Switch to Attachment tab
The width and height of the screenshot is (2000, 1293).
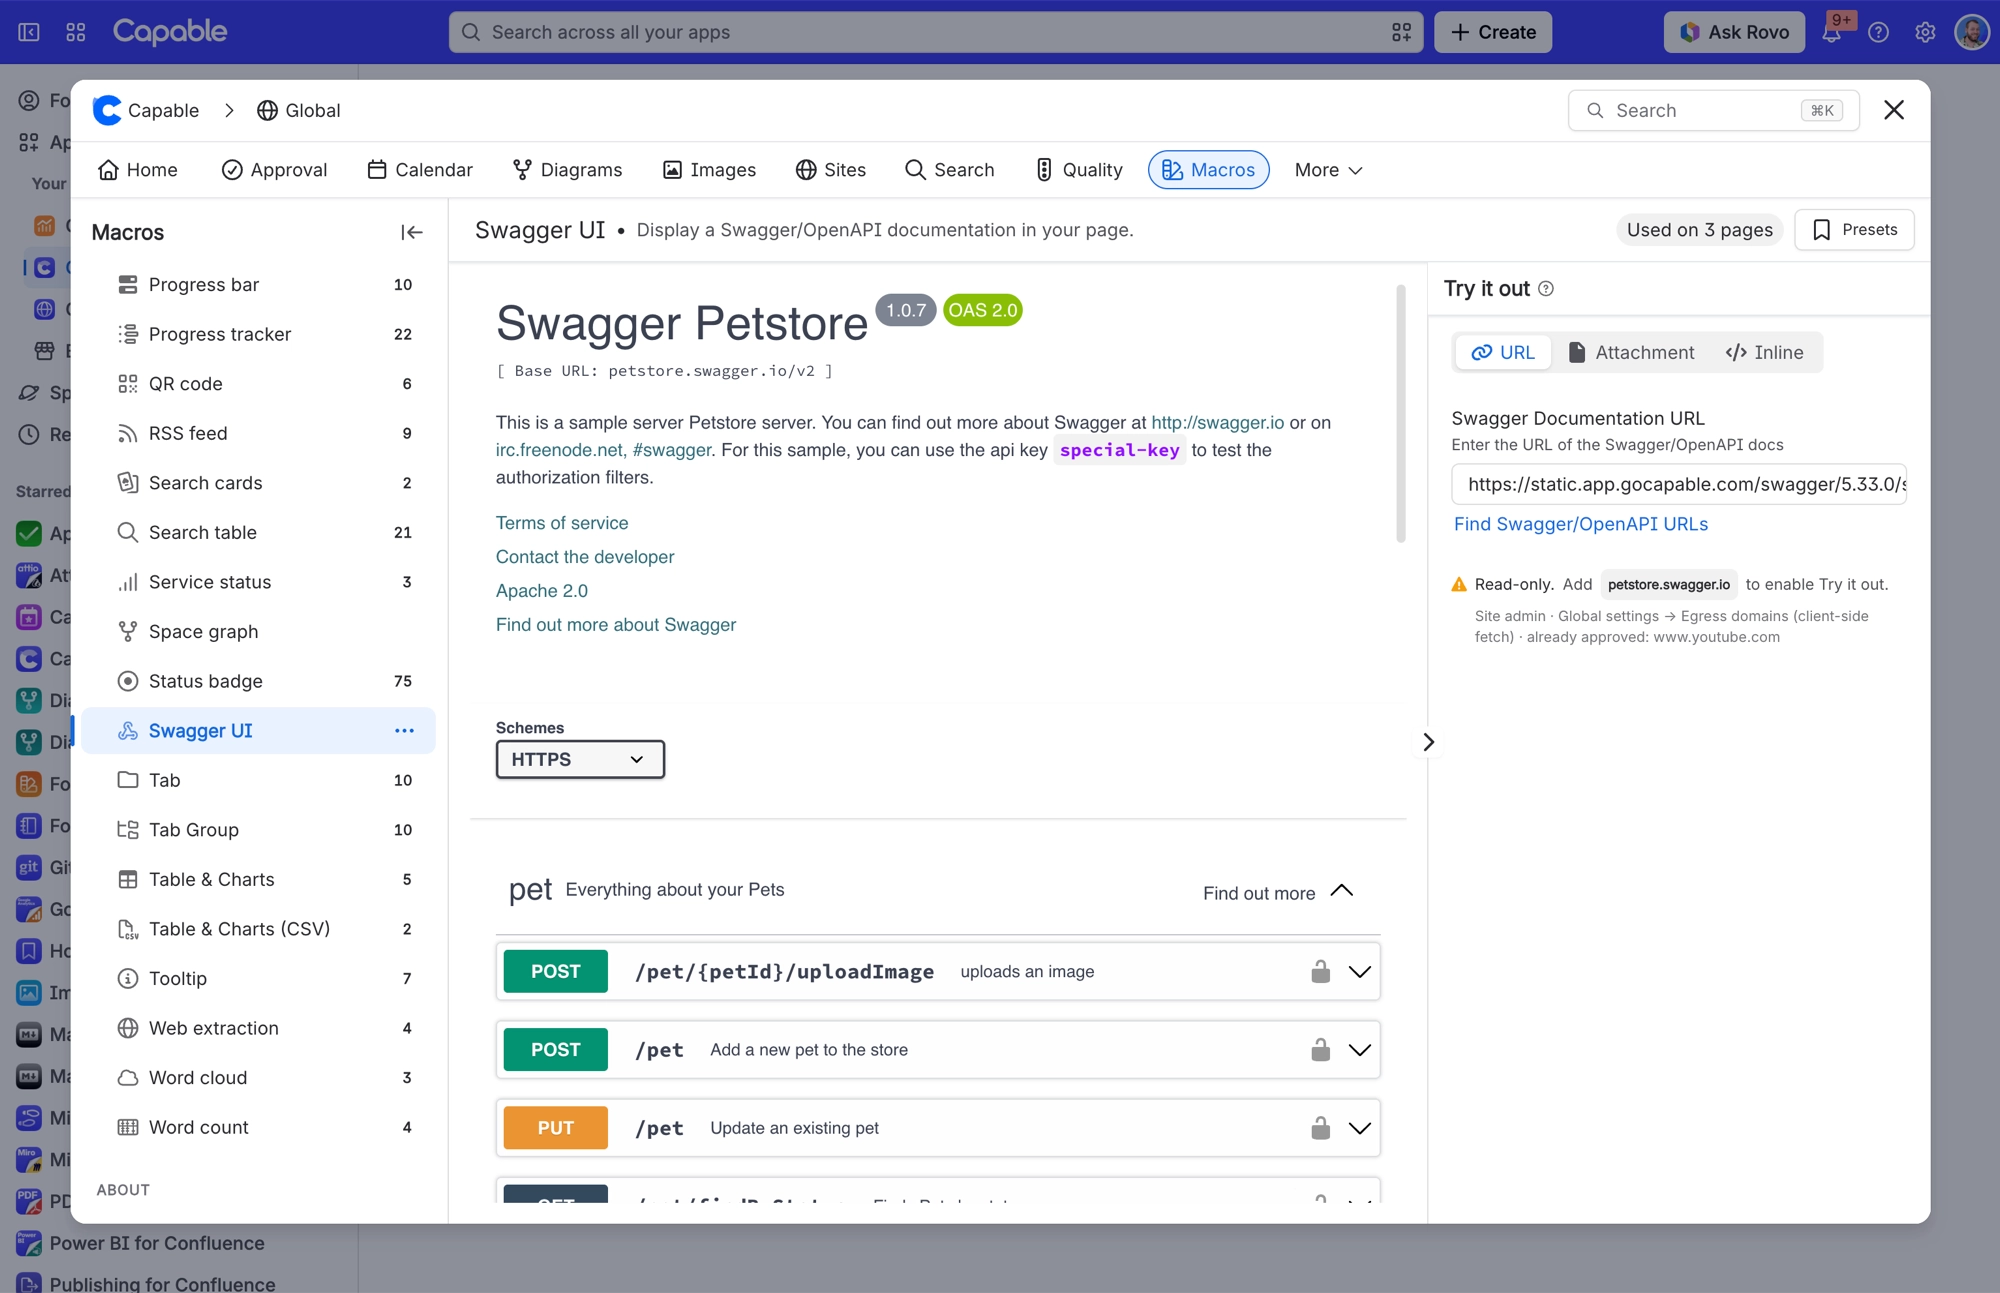[1631, 352]
